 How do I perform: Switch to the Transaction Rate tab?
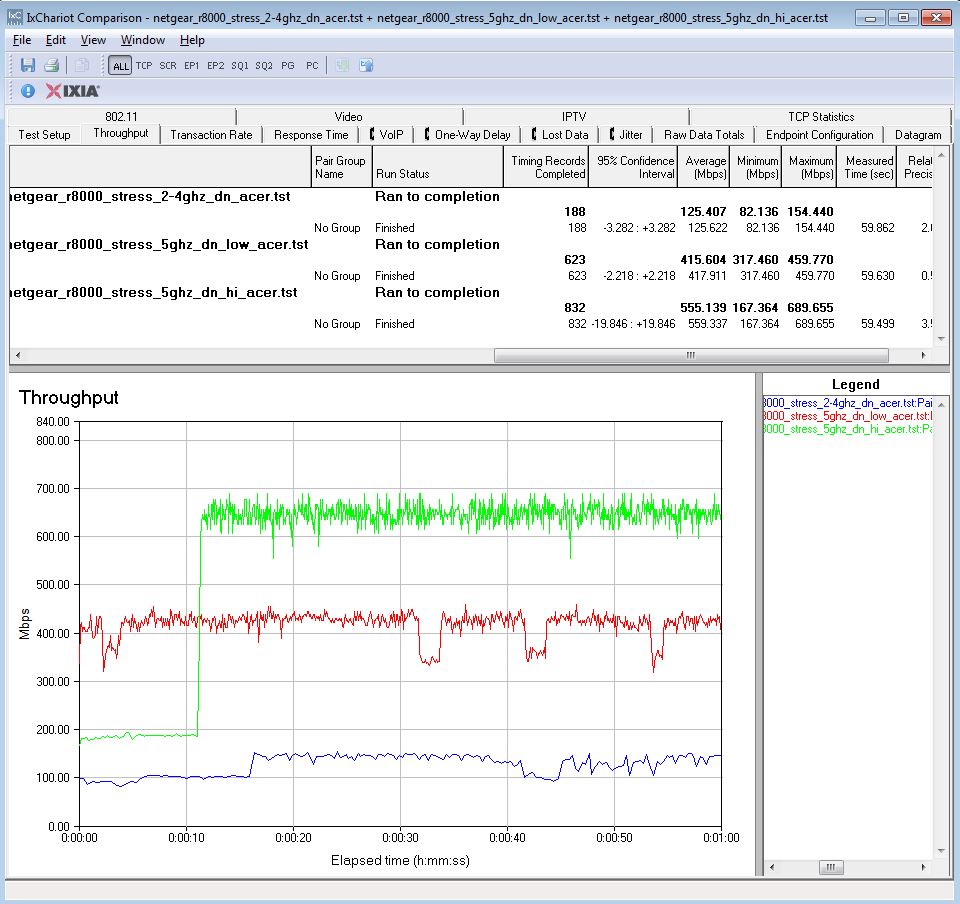(x=211, y=135)
